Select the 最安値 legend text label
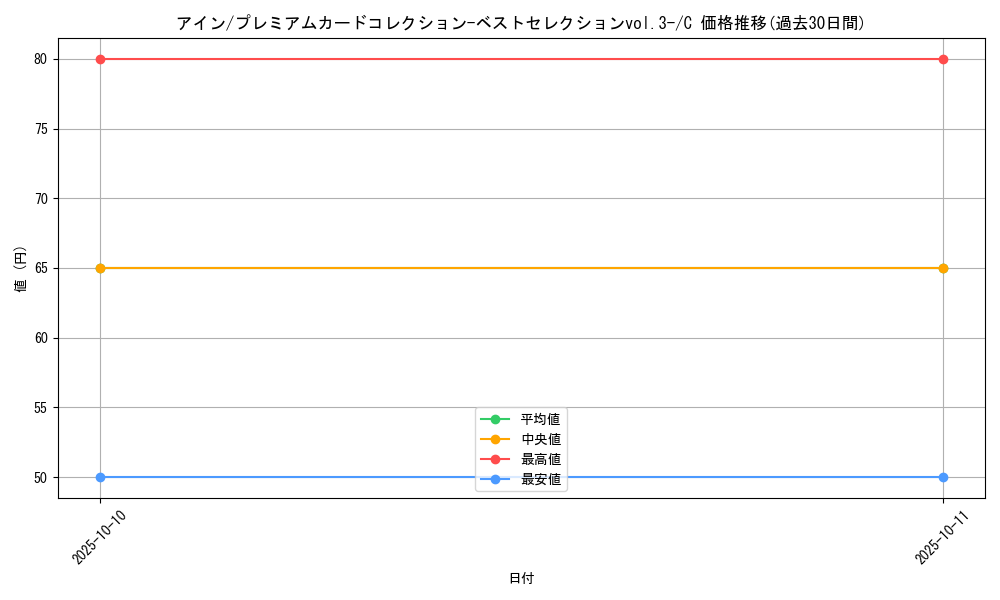The height and width of the screenshot is (600, 1000). pos(540,479)
